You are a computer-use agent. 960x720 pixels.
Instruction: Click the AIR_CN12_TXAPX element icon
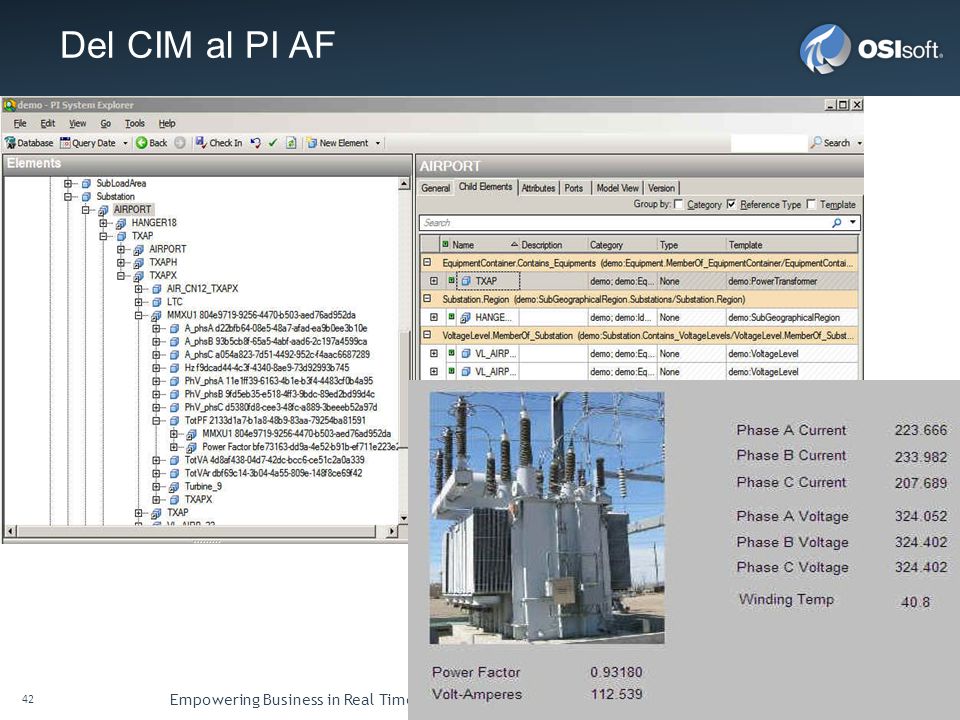pos(157,289)
